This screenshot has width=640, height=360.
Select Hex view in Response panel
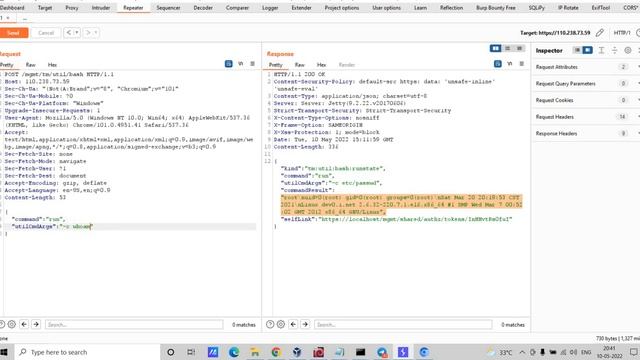pyautogui.click(x=321, y=65)
